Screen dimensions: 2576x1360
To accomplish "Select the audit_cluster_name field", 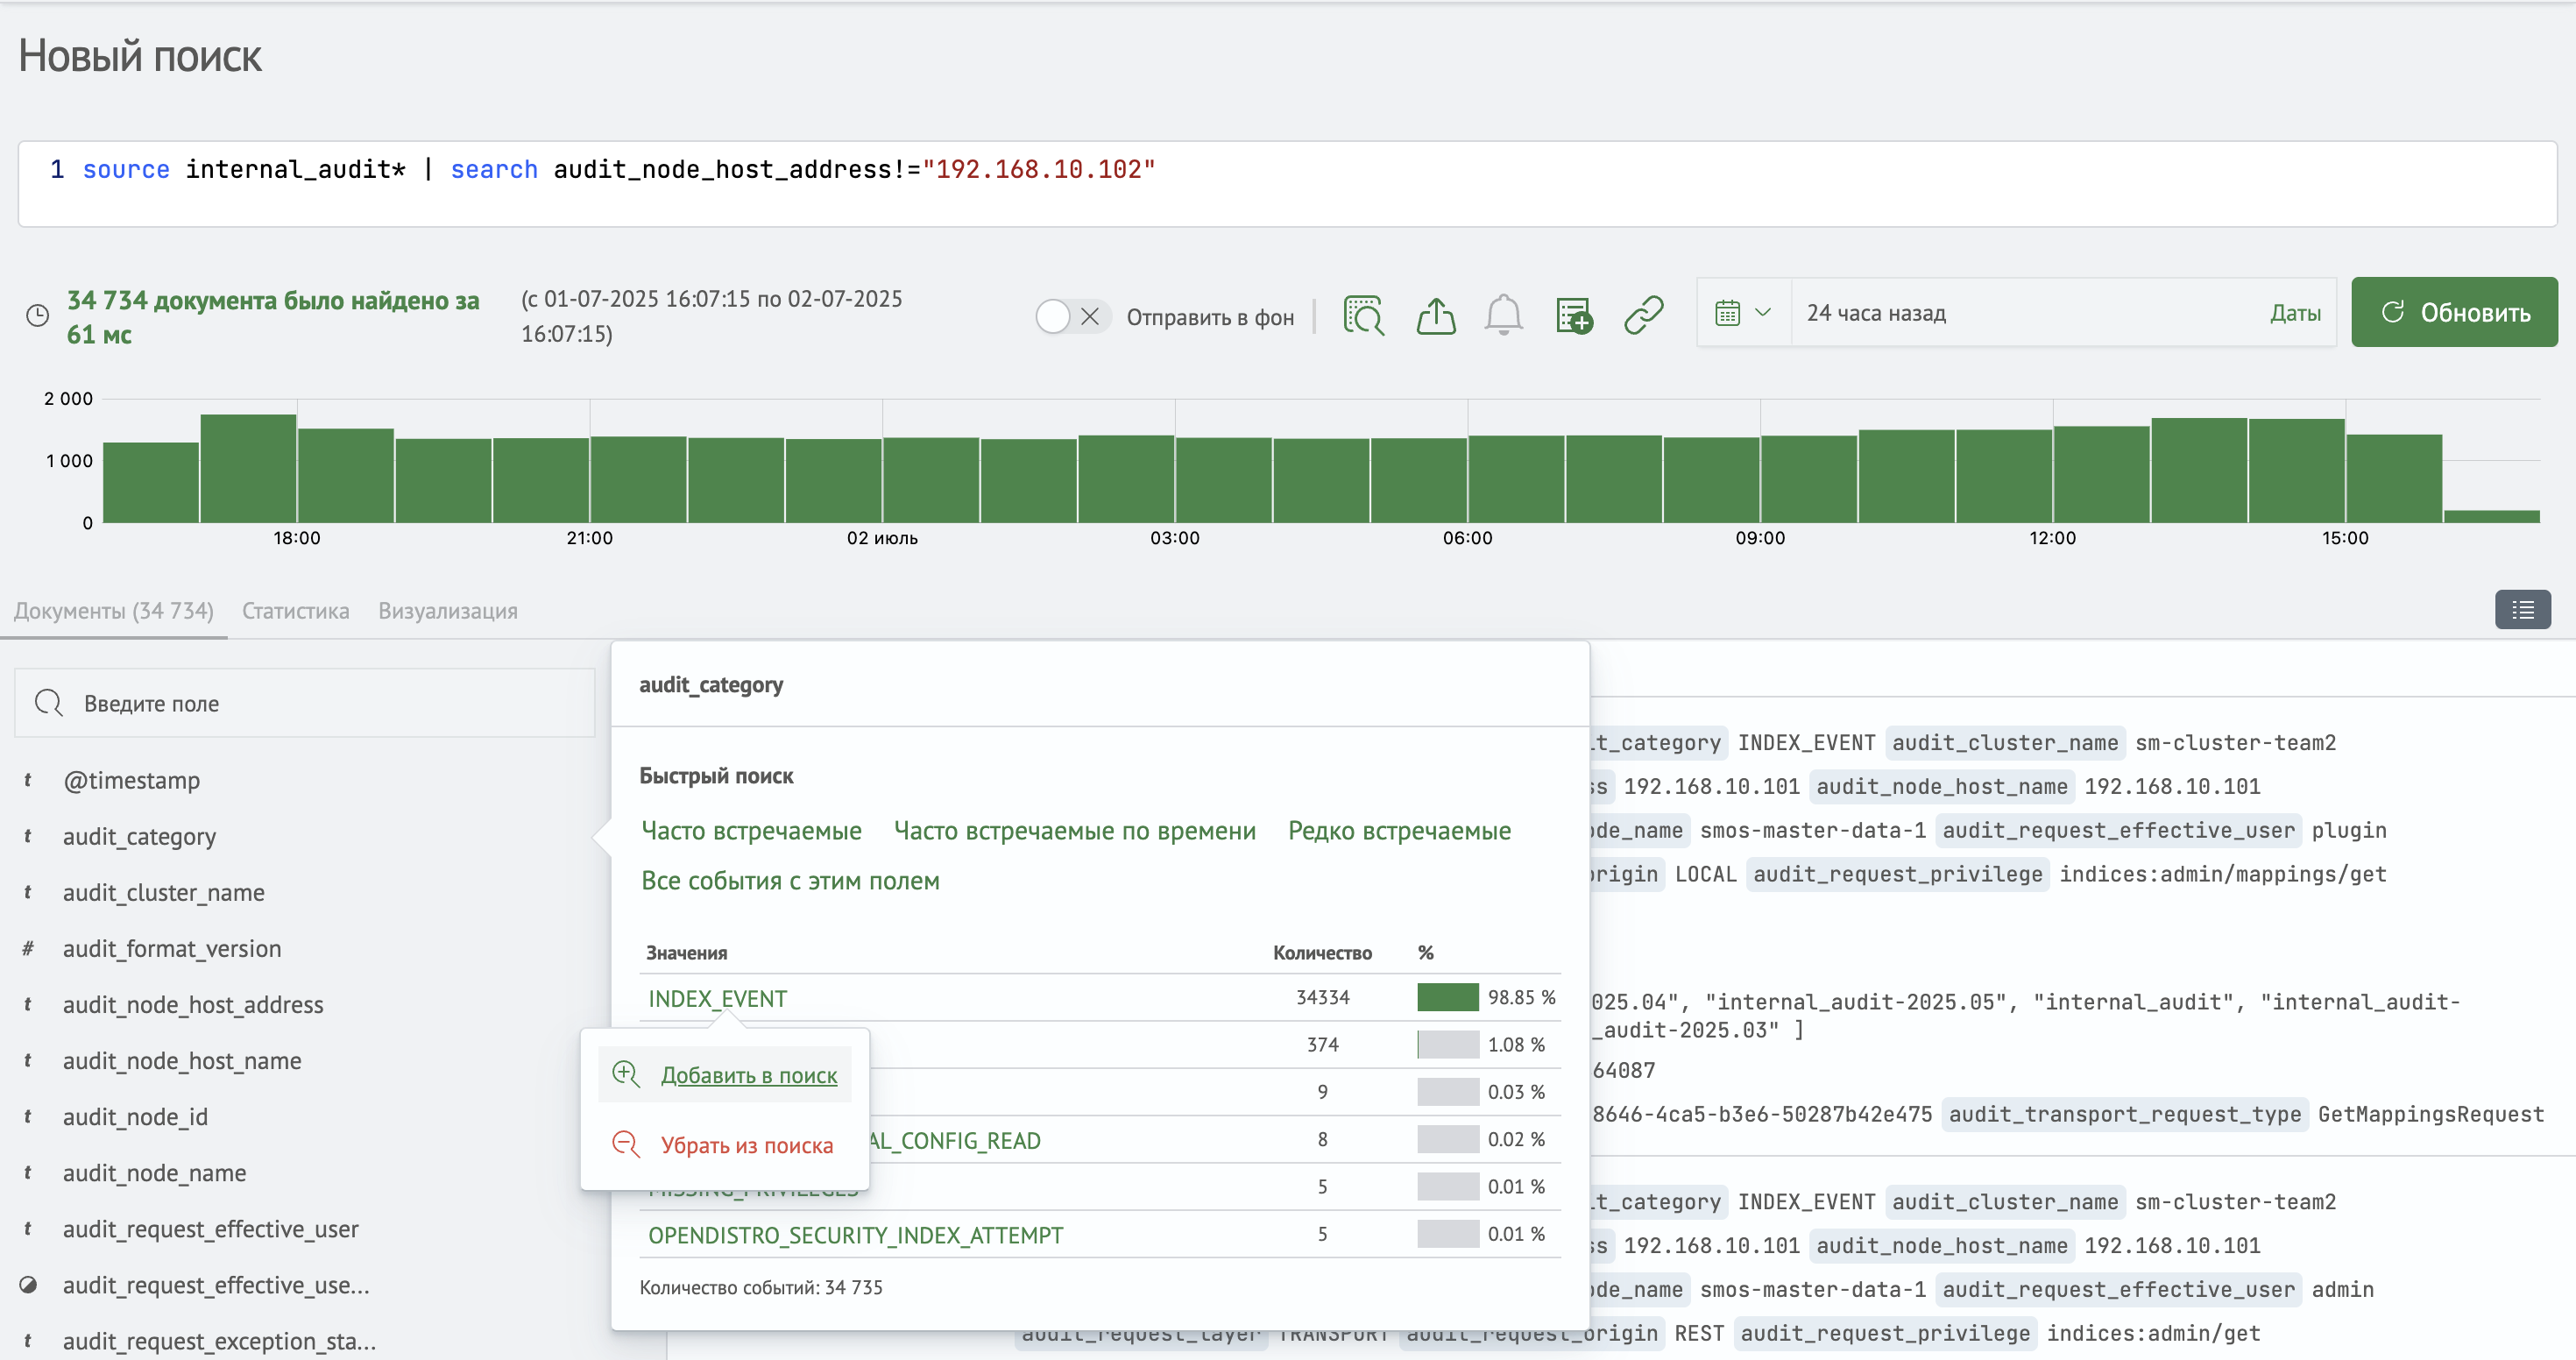I will pyautogui.click(x=163, y=892).
